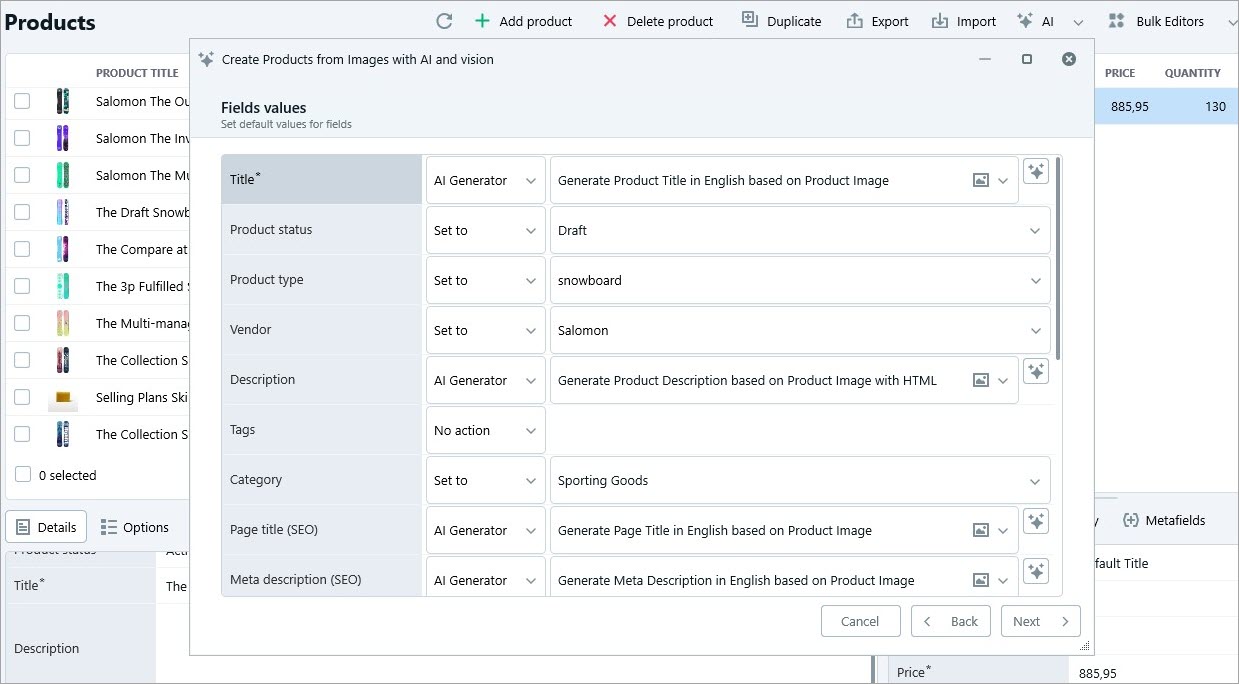Maximize the Create Products dialog
The image size is (1239, 684).
[1027, 59]
